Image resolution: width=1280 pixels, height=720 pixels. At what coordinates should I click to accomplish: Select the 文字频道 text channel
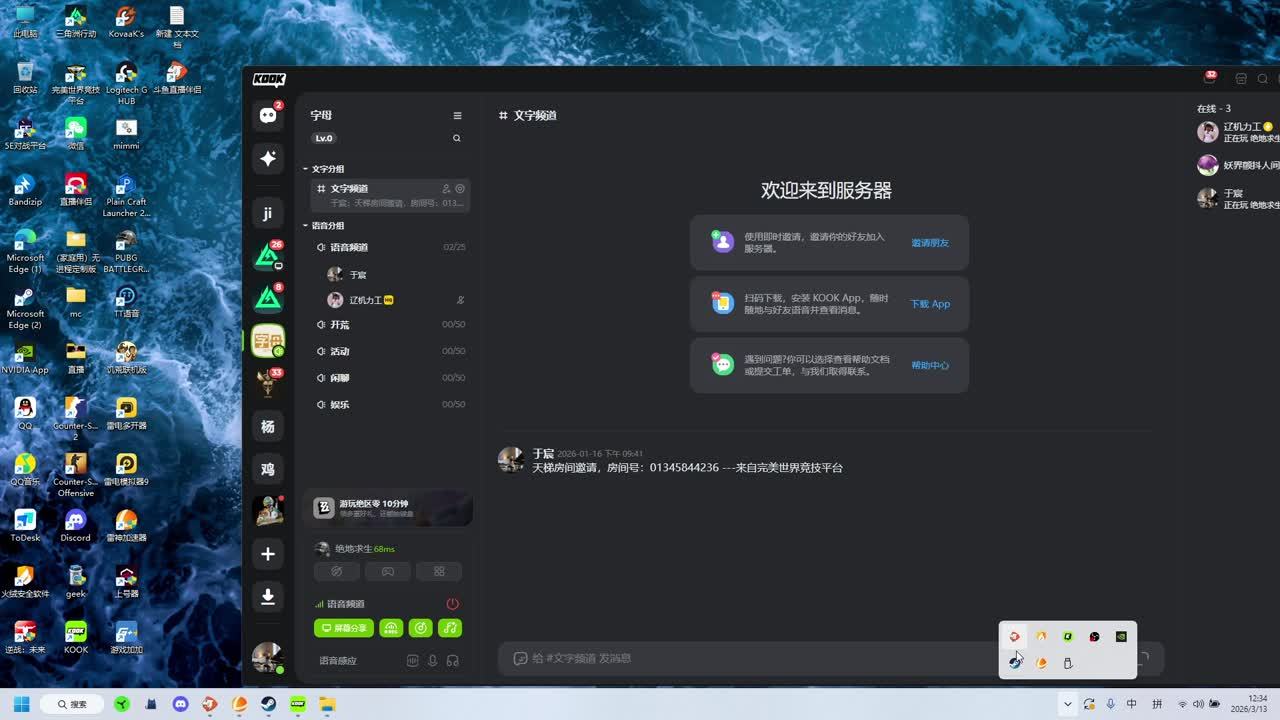coord(370,189)
